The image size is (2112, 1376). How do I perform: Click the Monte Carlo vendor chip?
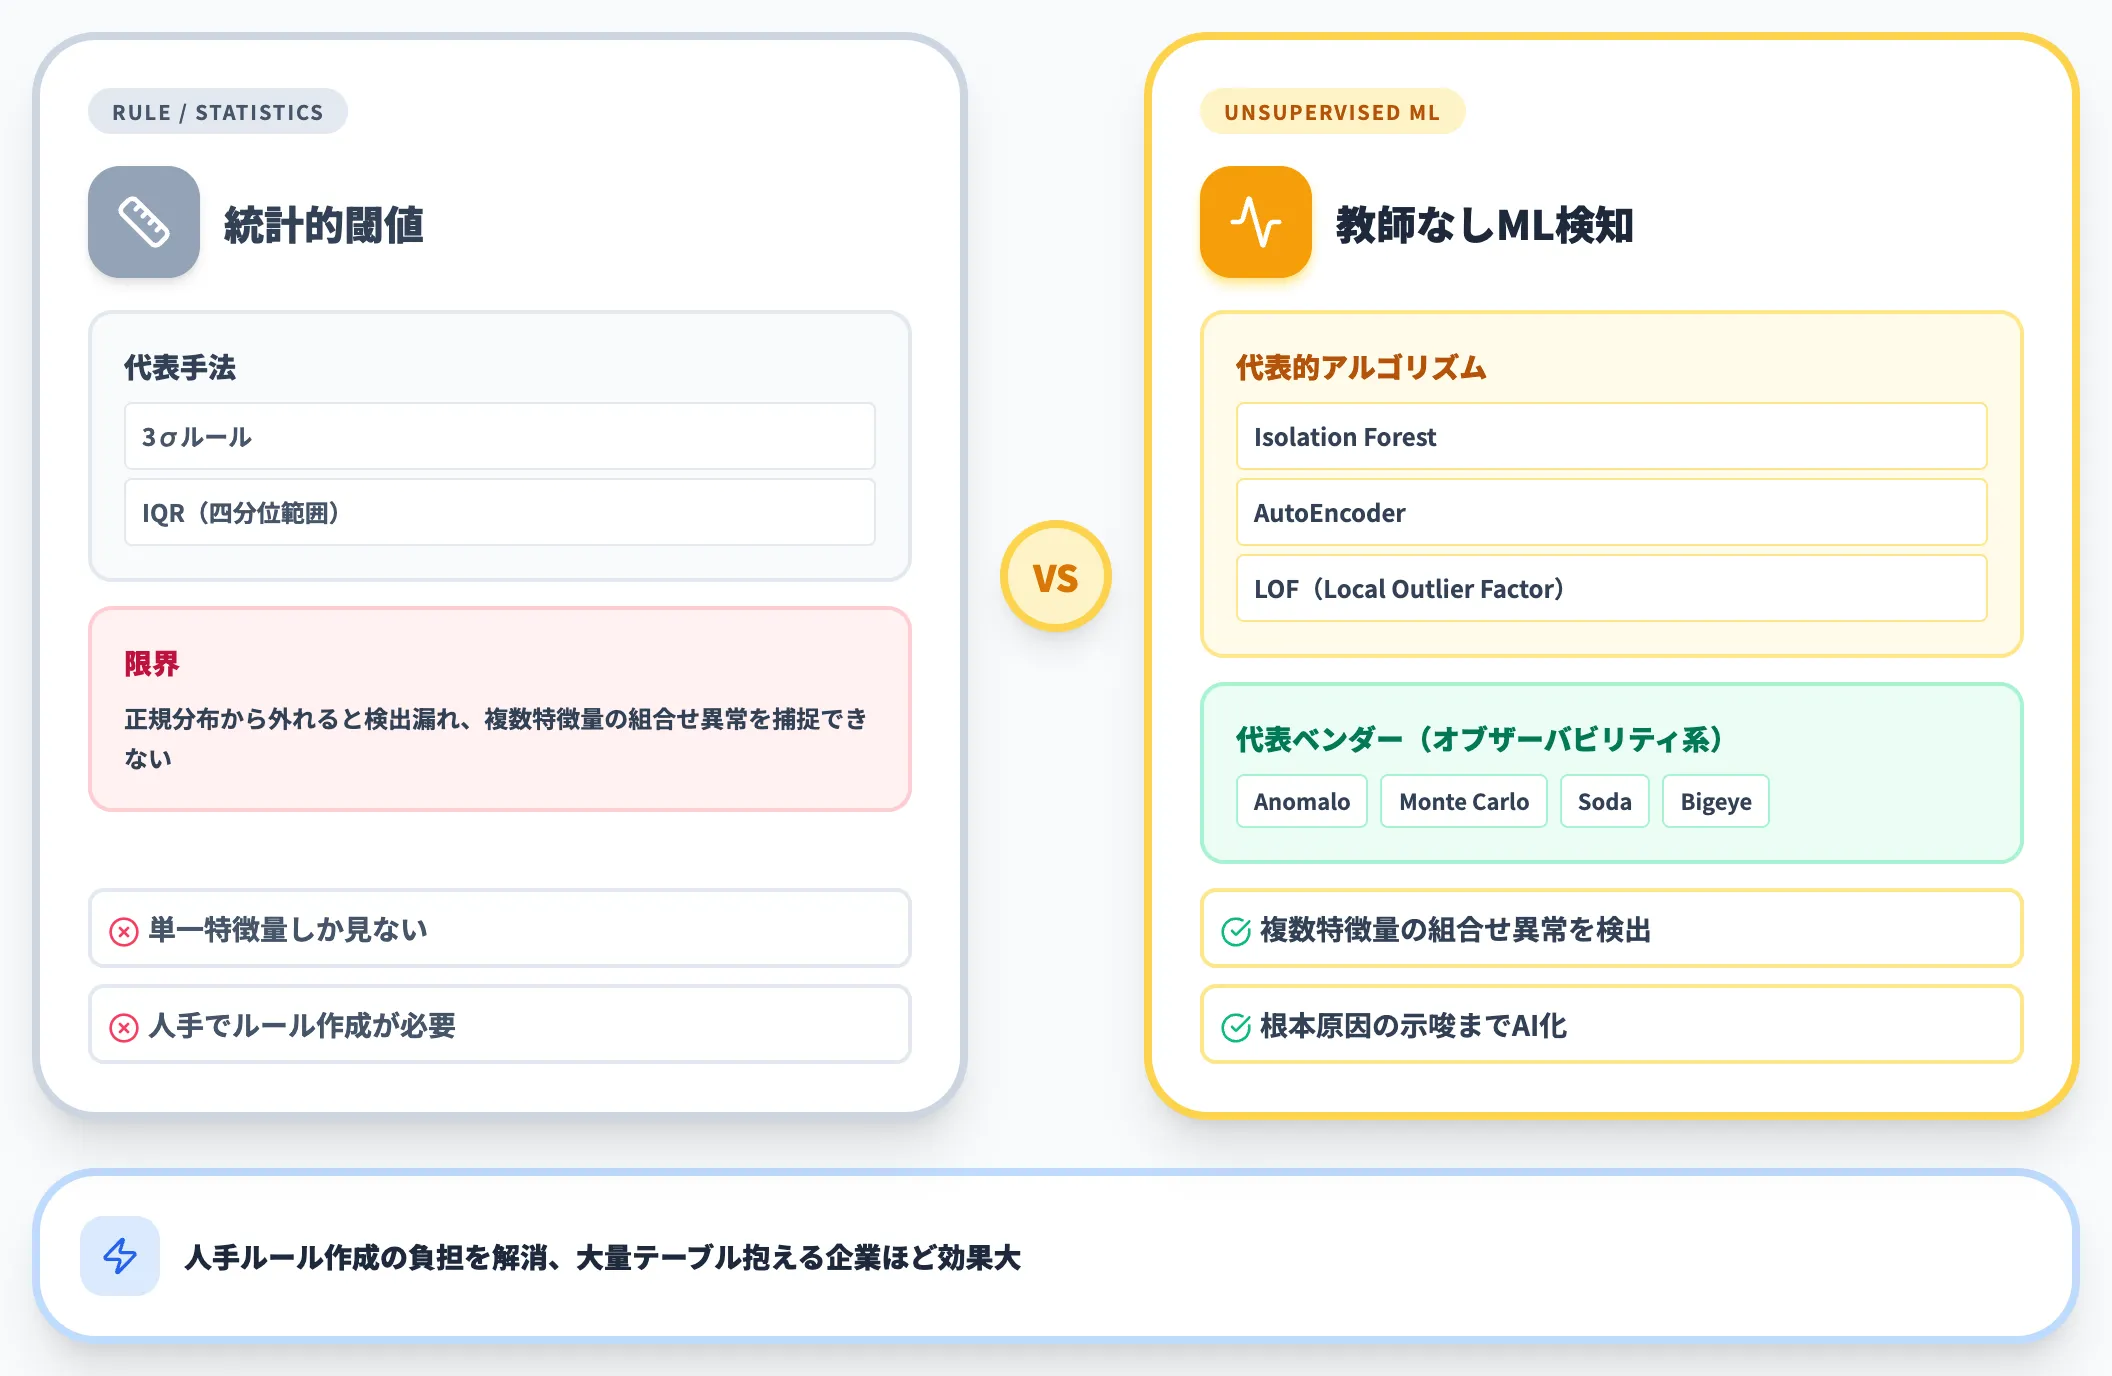pos(1464,801)
